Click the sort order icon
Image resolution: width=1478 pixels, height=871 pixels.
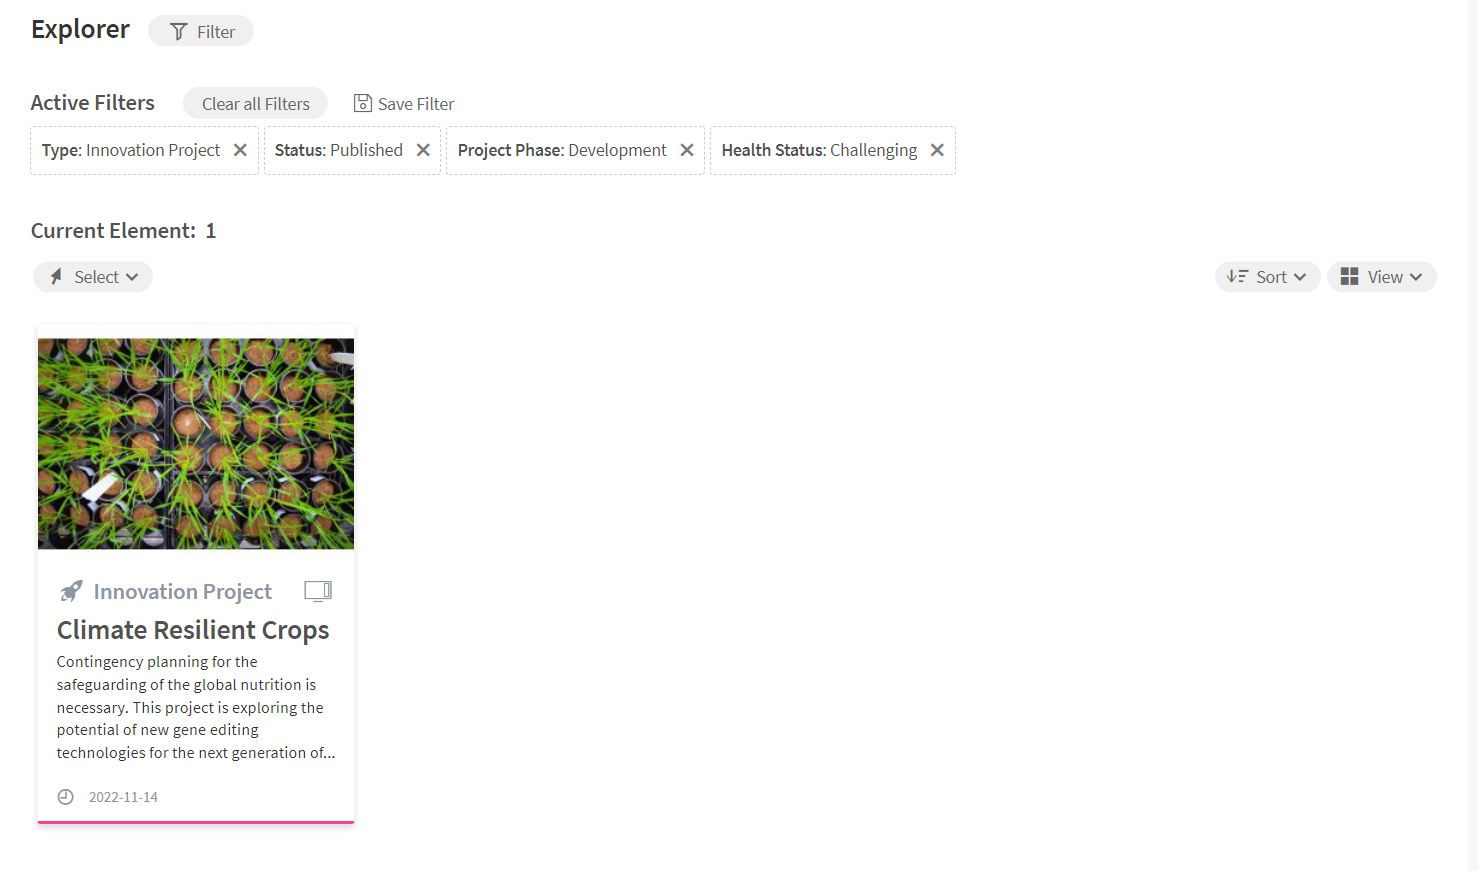pyautogui.click(x=1238, y=277)
